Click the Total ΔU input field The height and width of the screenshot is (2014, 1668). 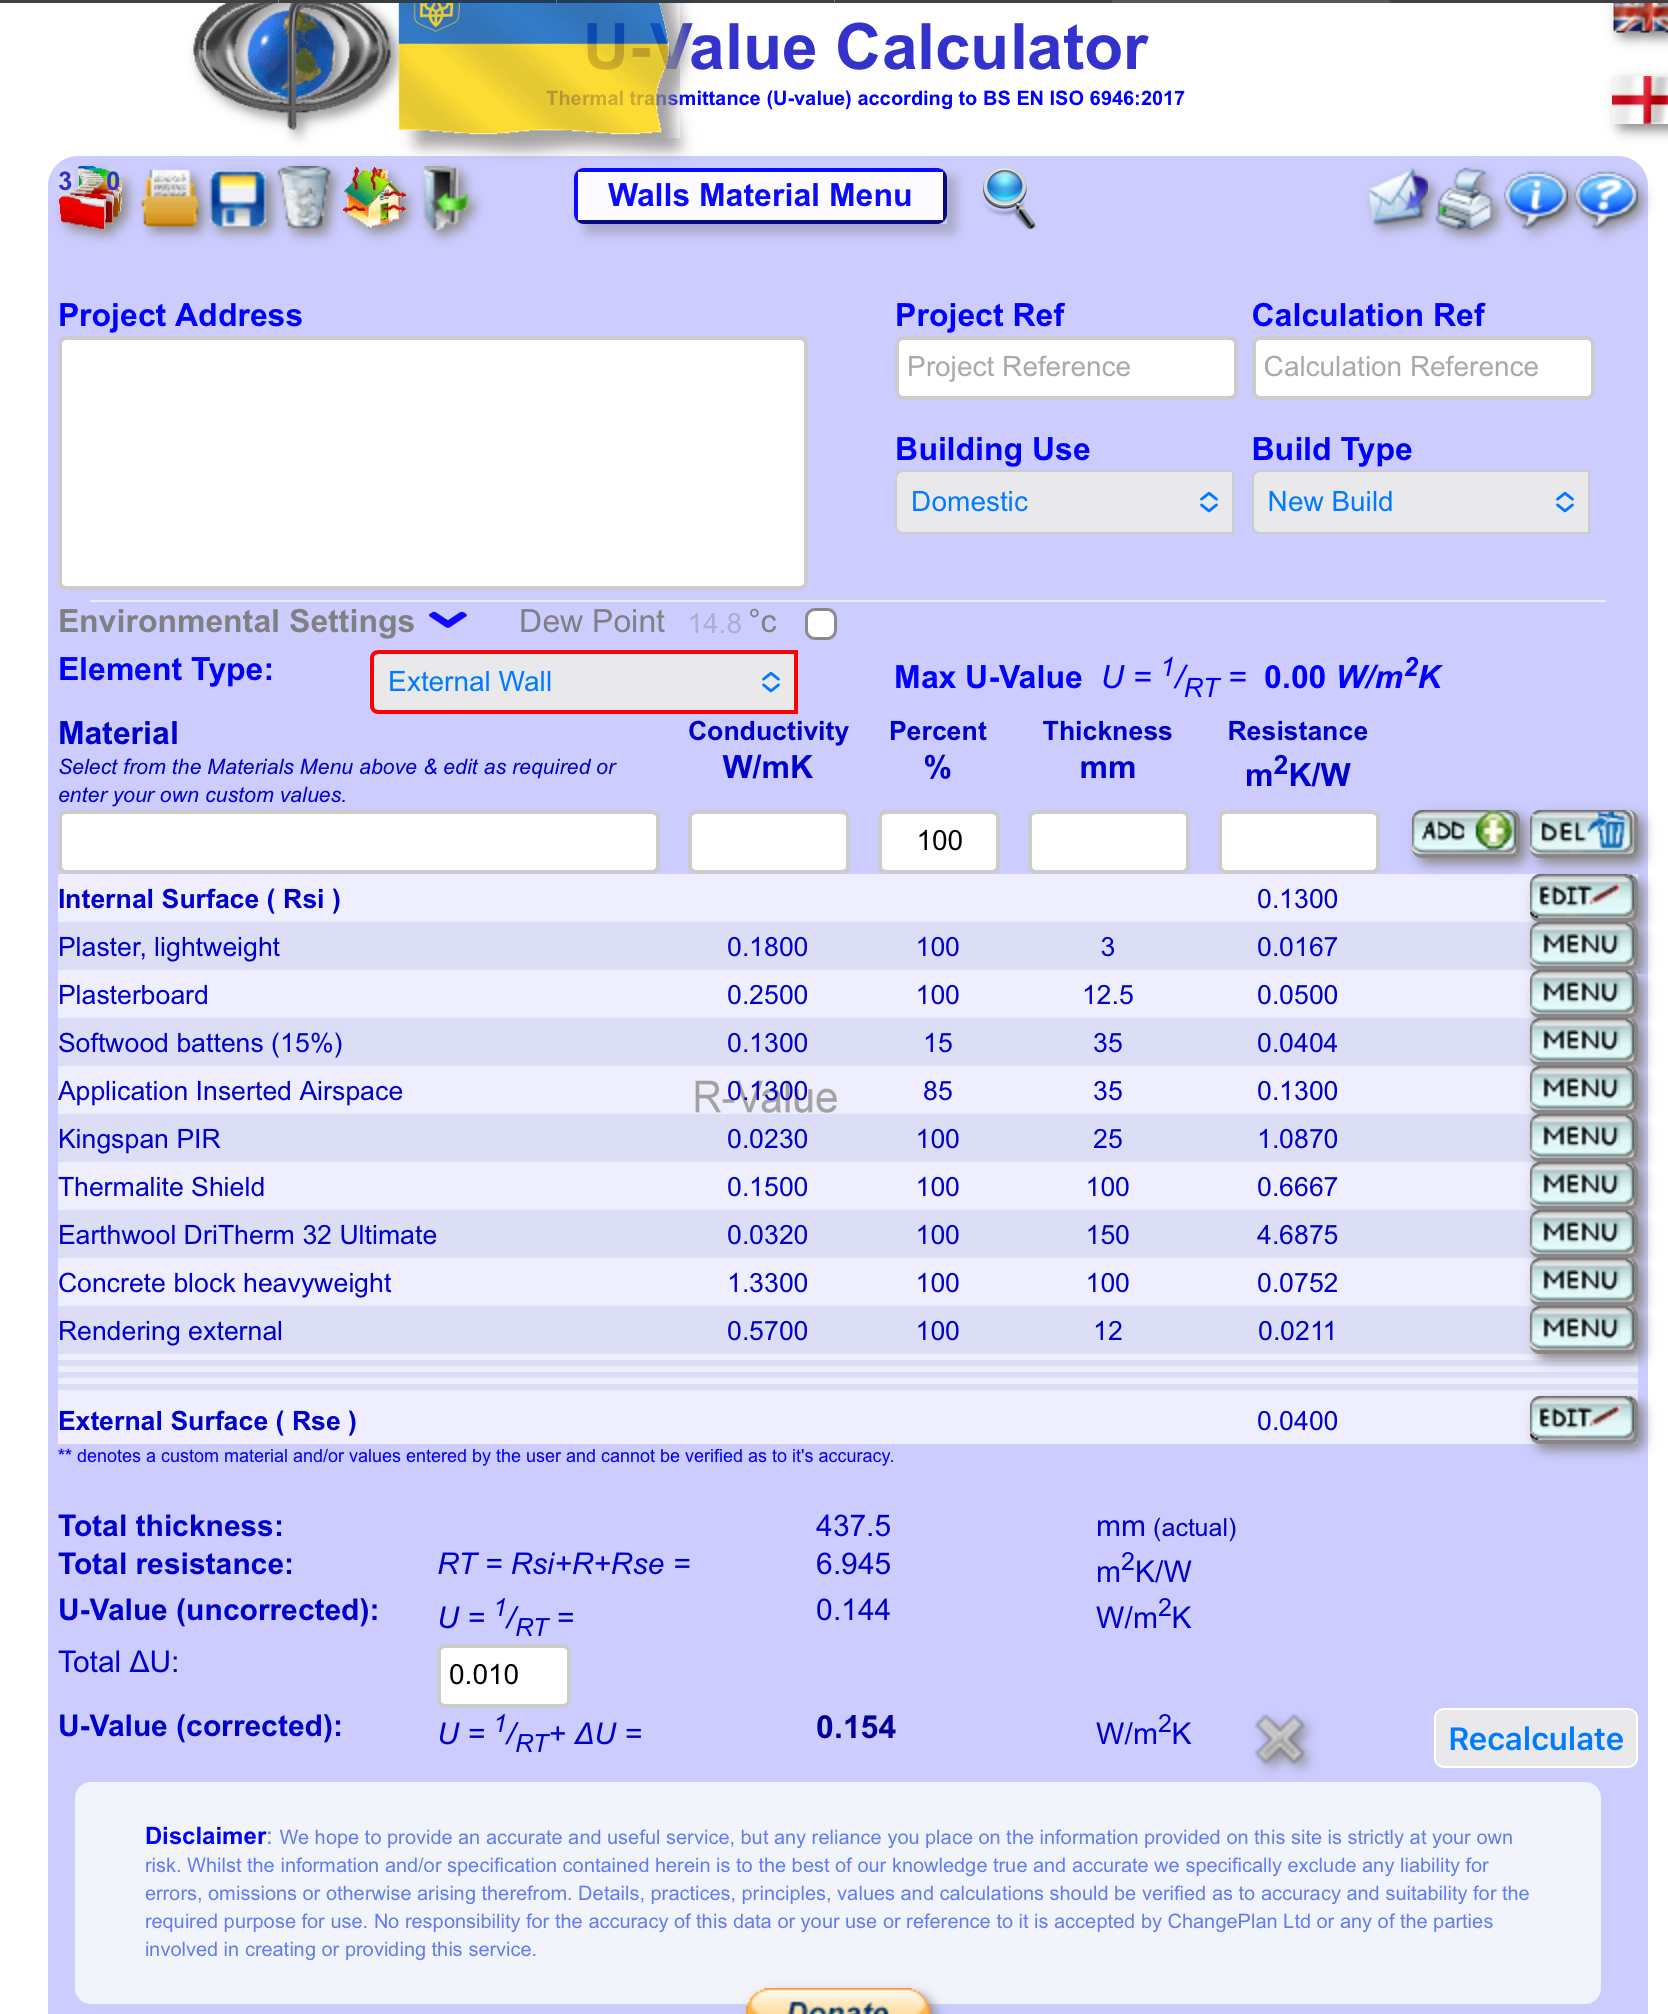[x=503, y=1675]
